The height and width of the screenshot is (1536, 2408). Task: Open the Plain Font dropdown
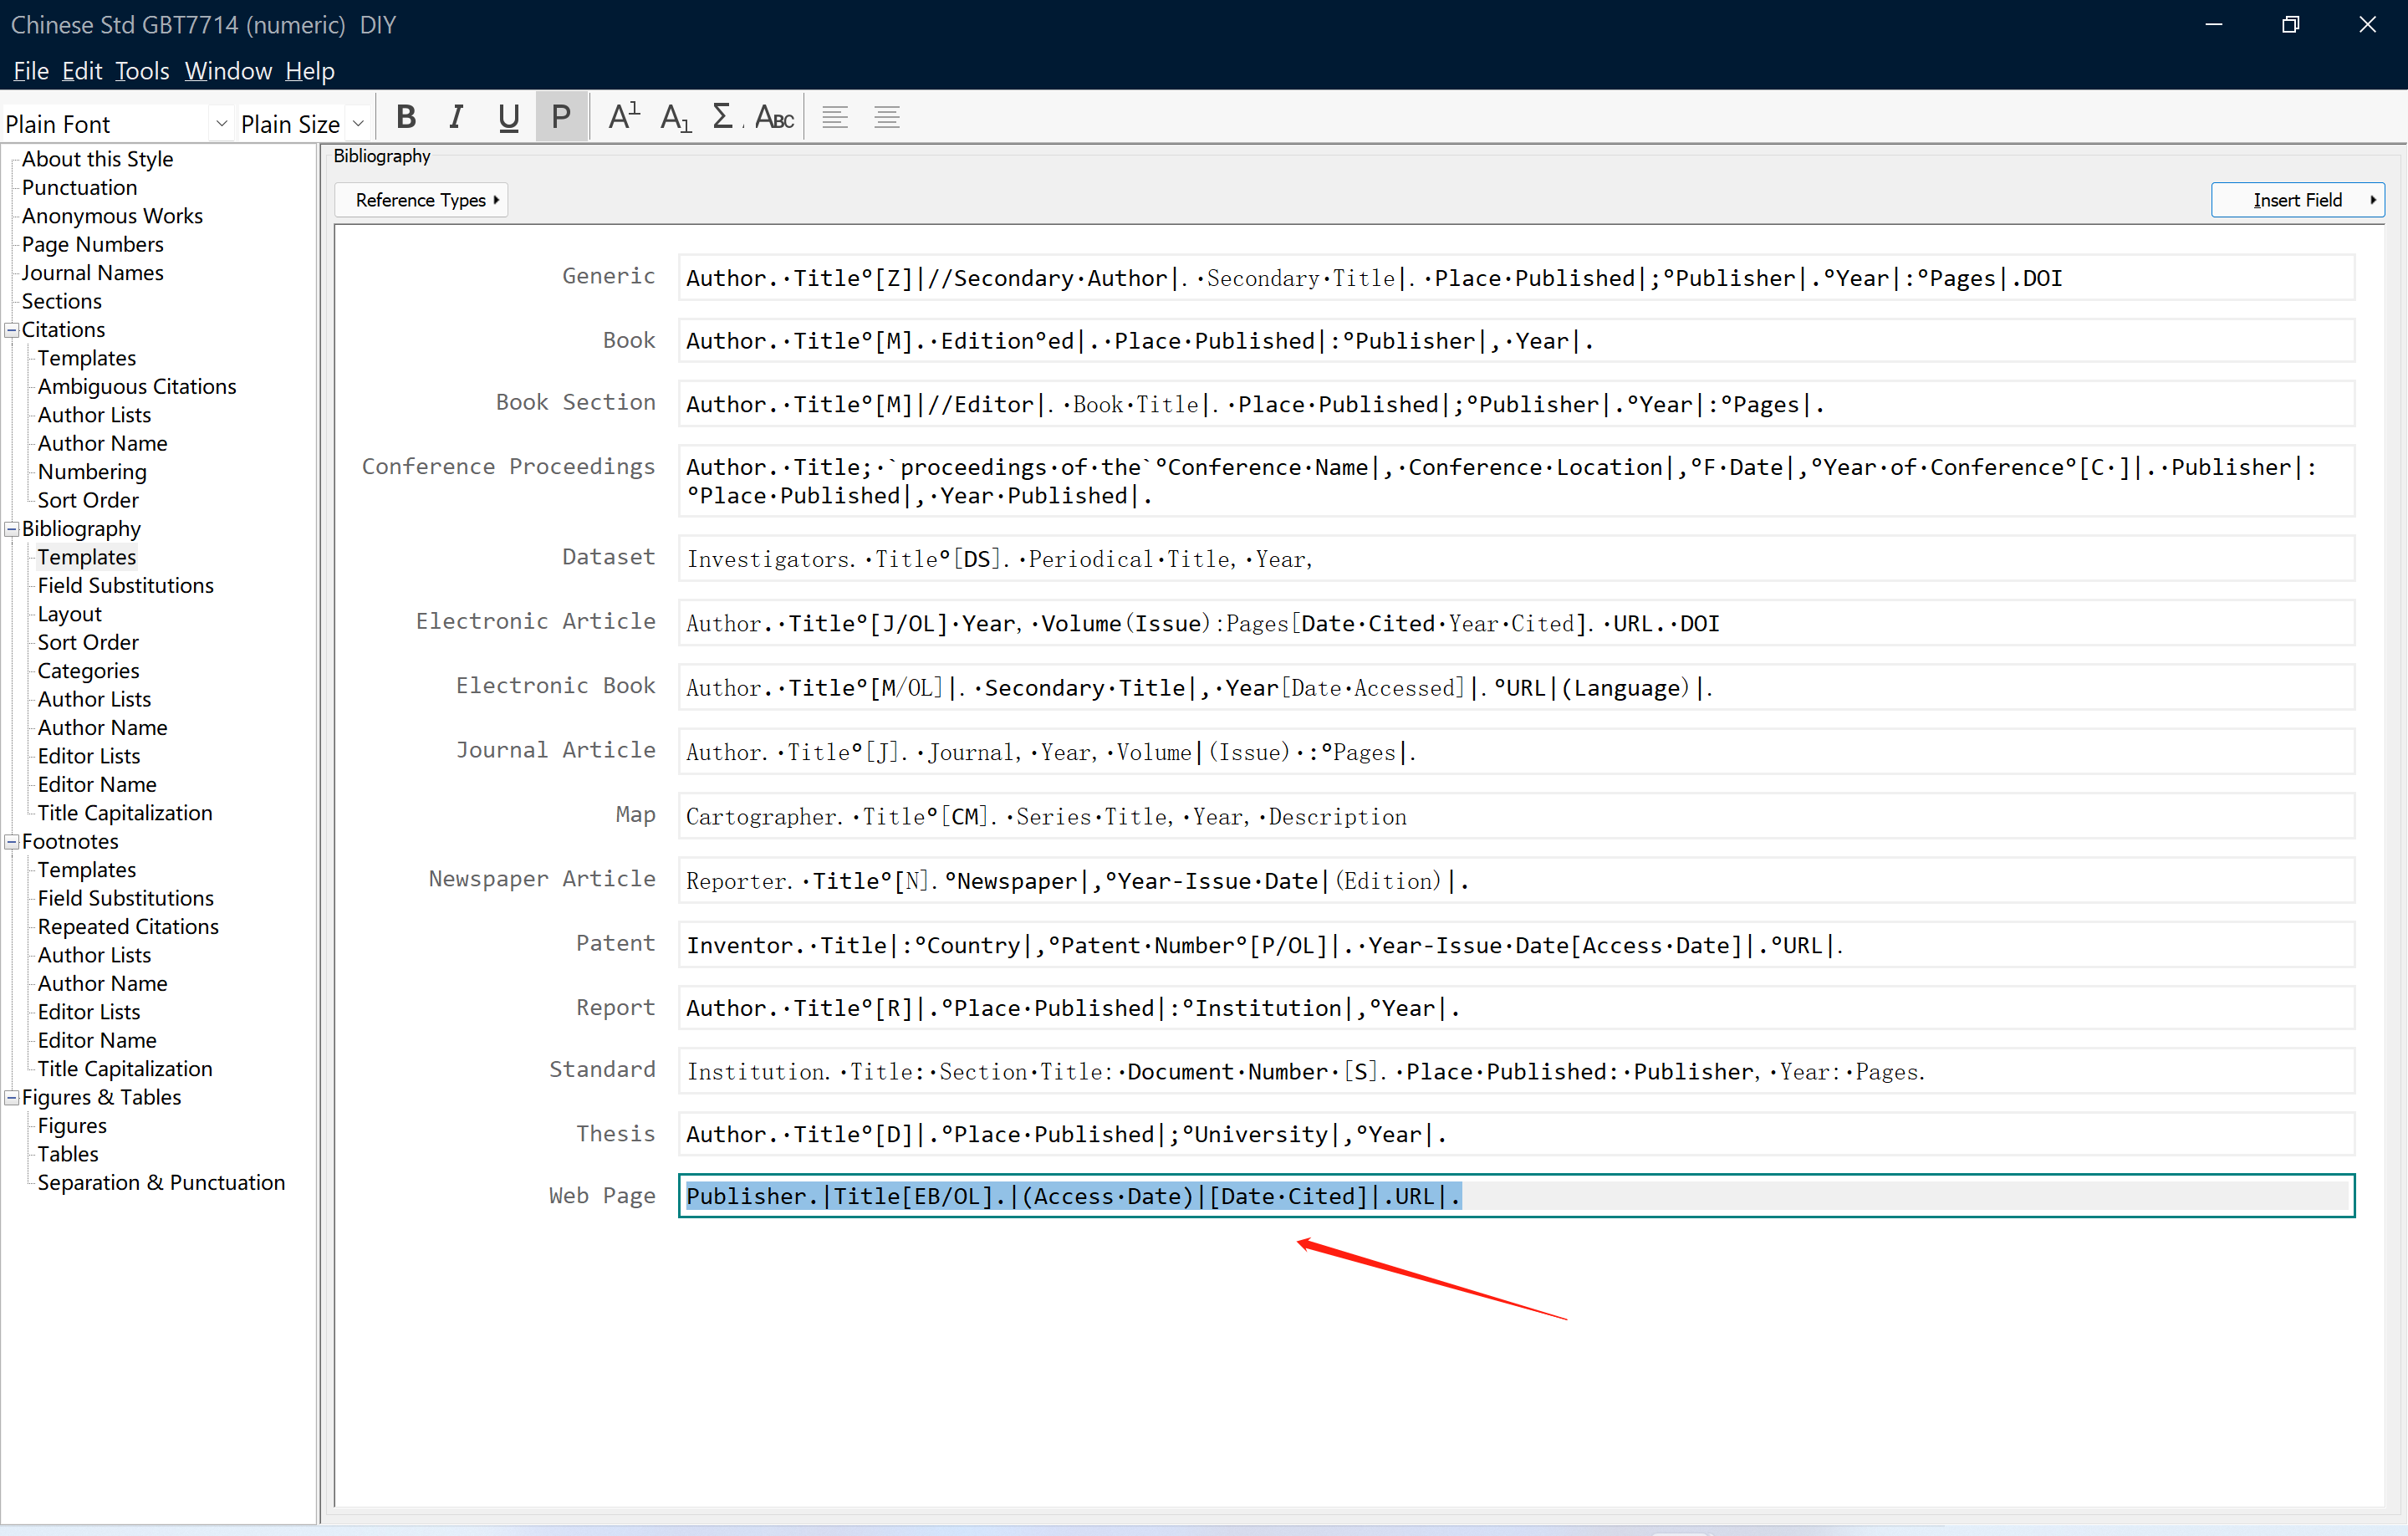[221, 124]
